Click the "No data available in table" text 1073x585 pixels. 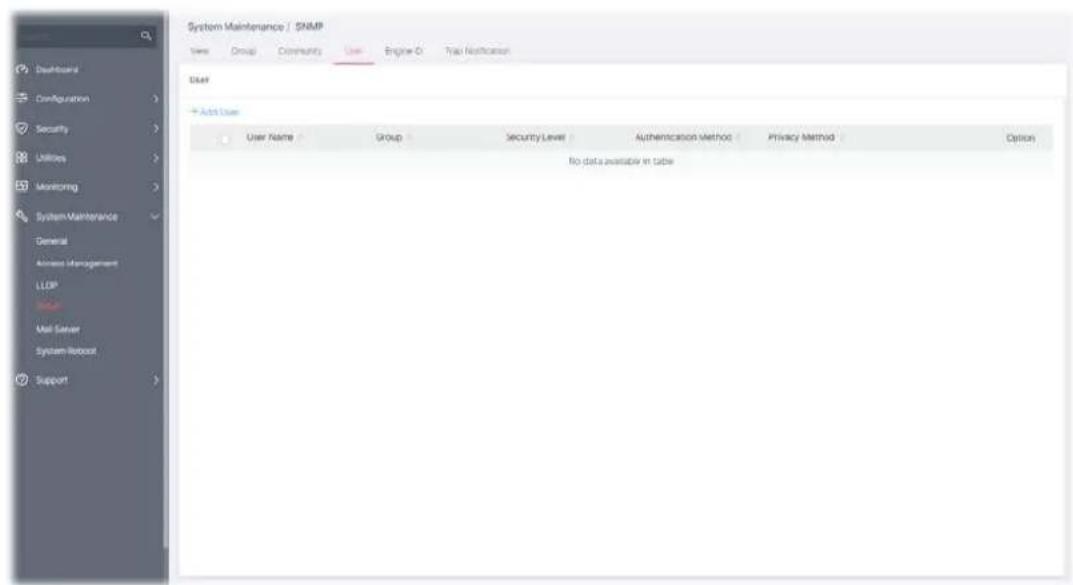tap(621, 161)
